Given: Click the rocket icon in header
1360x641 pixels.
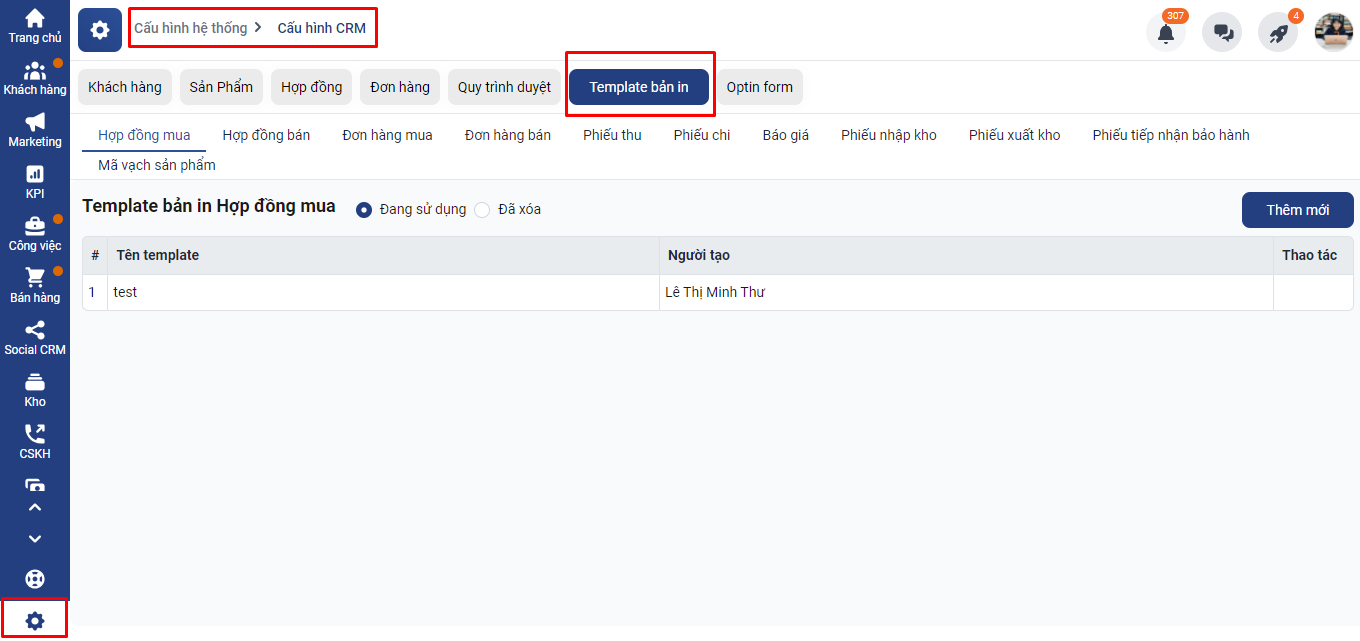Looking at the screenshot, I should coord(1277,33).
